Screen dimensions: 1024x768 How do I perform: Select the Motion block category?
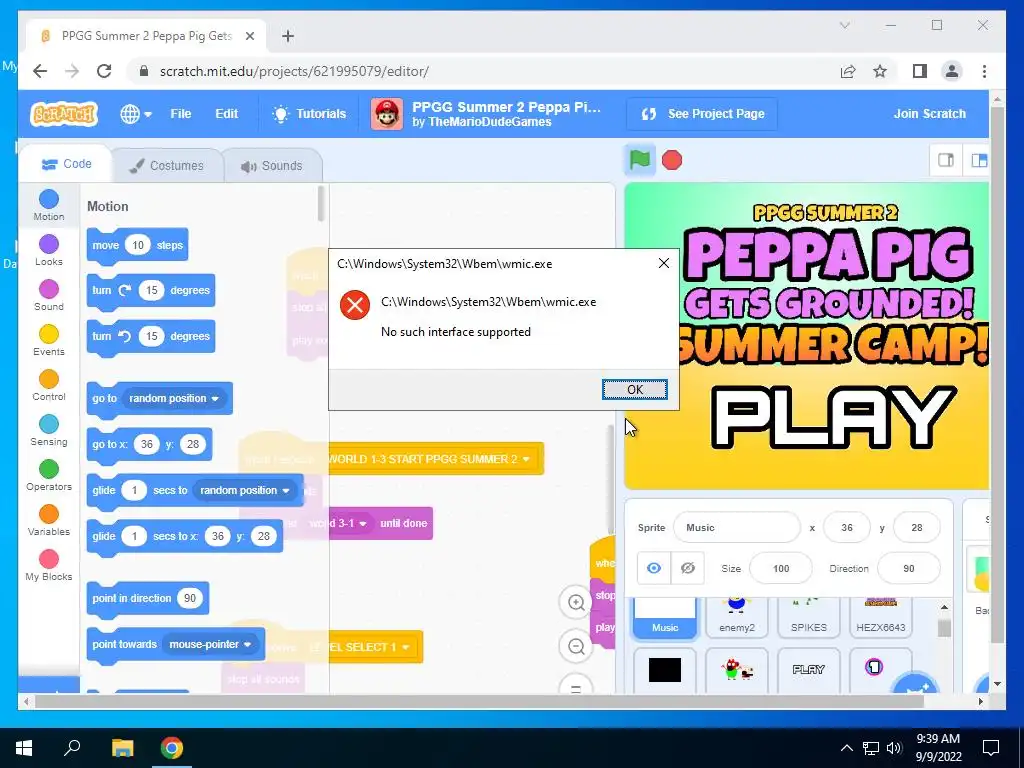[49, 205]
